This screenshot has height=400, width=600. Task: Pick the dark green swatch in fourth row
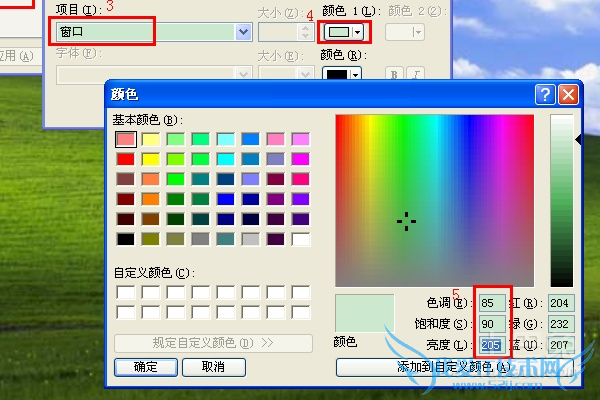[x=176, y=199]
